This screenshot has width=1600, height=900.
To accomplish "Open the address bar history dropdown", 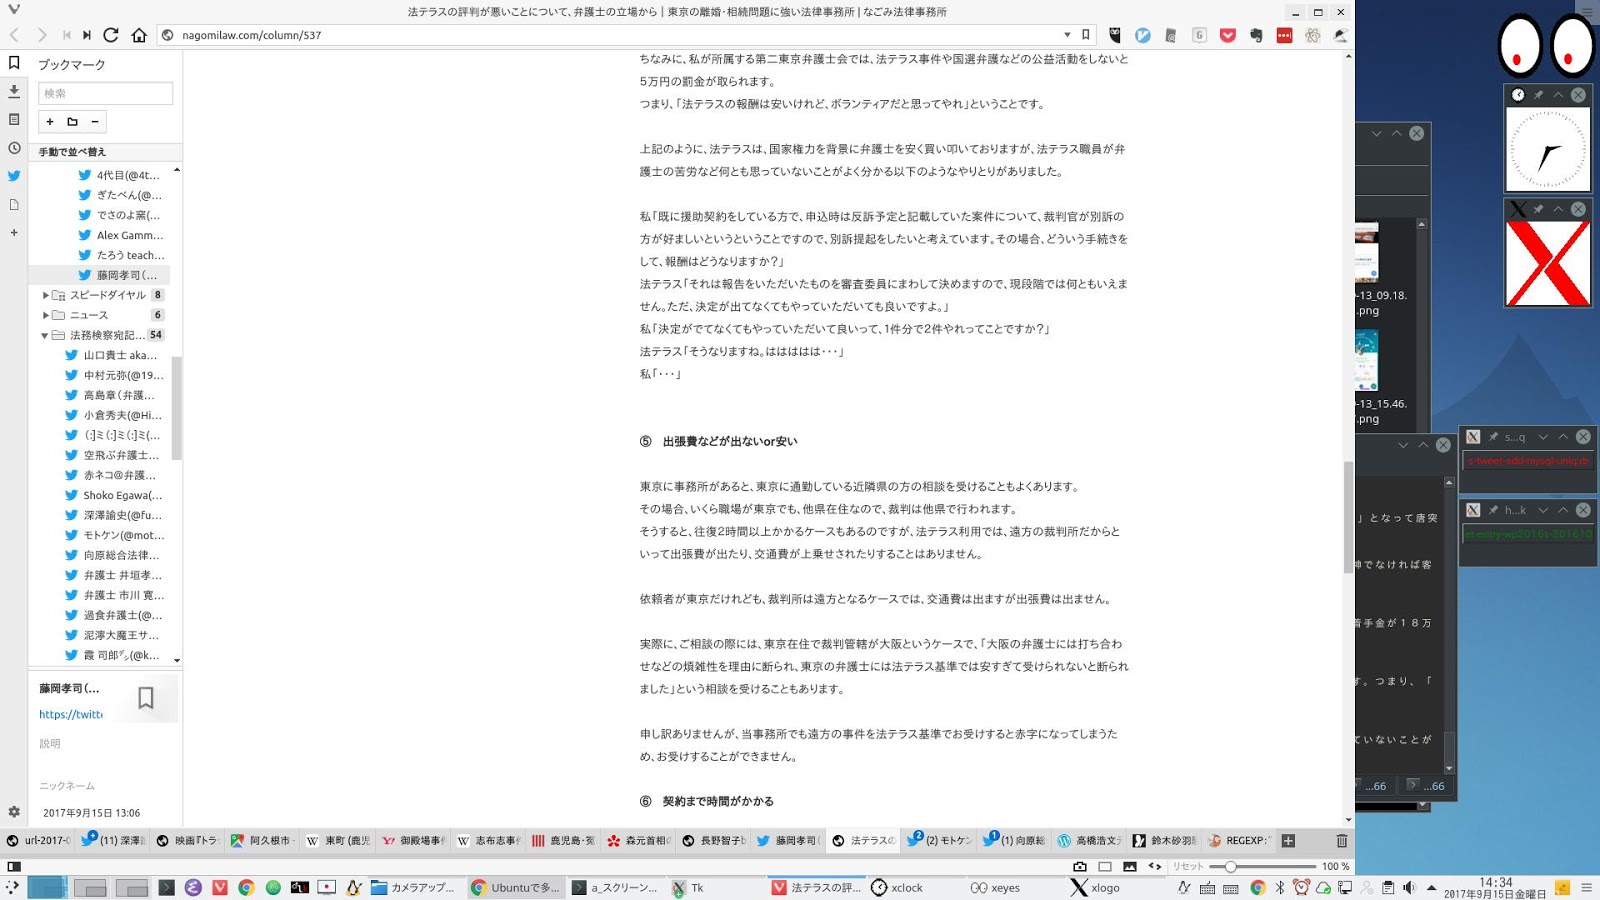I will tap(1067, 35).
